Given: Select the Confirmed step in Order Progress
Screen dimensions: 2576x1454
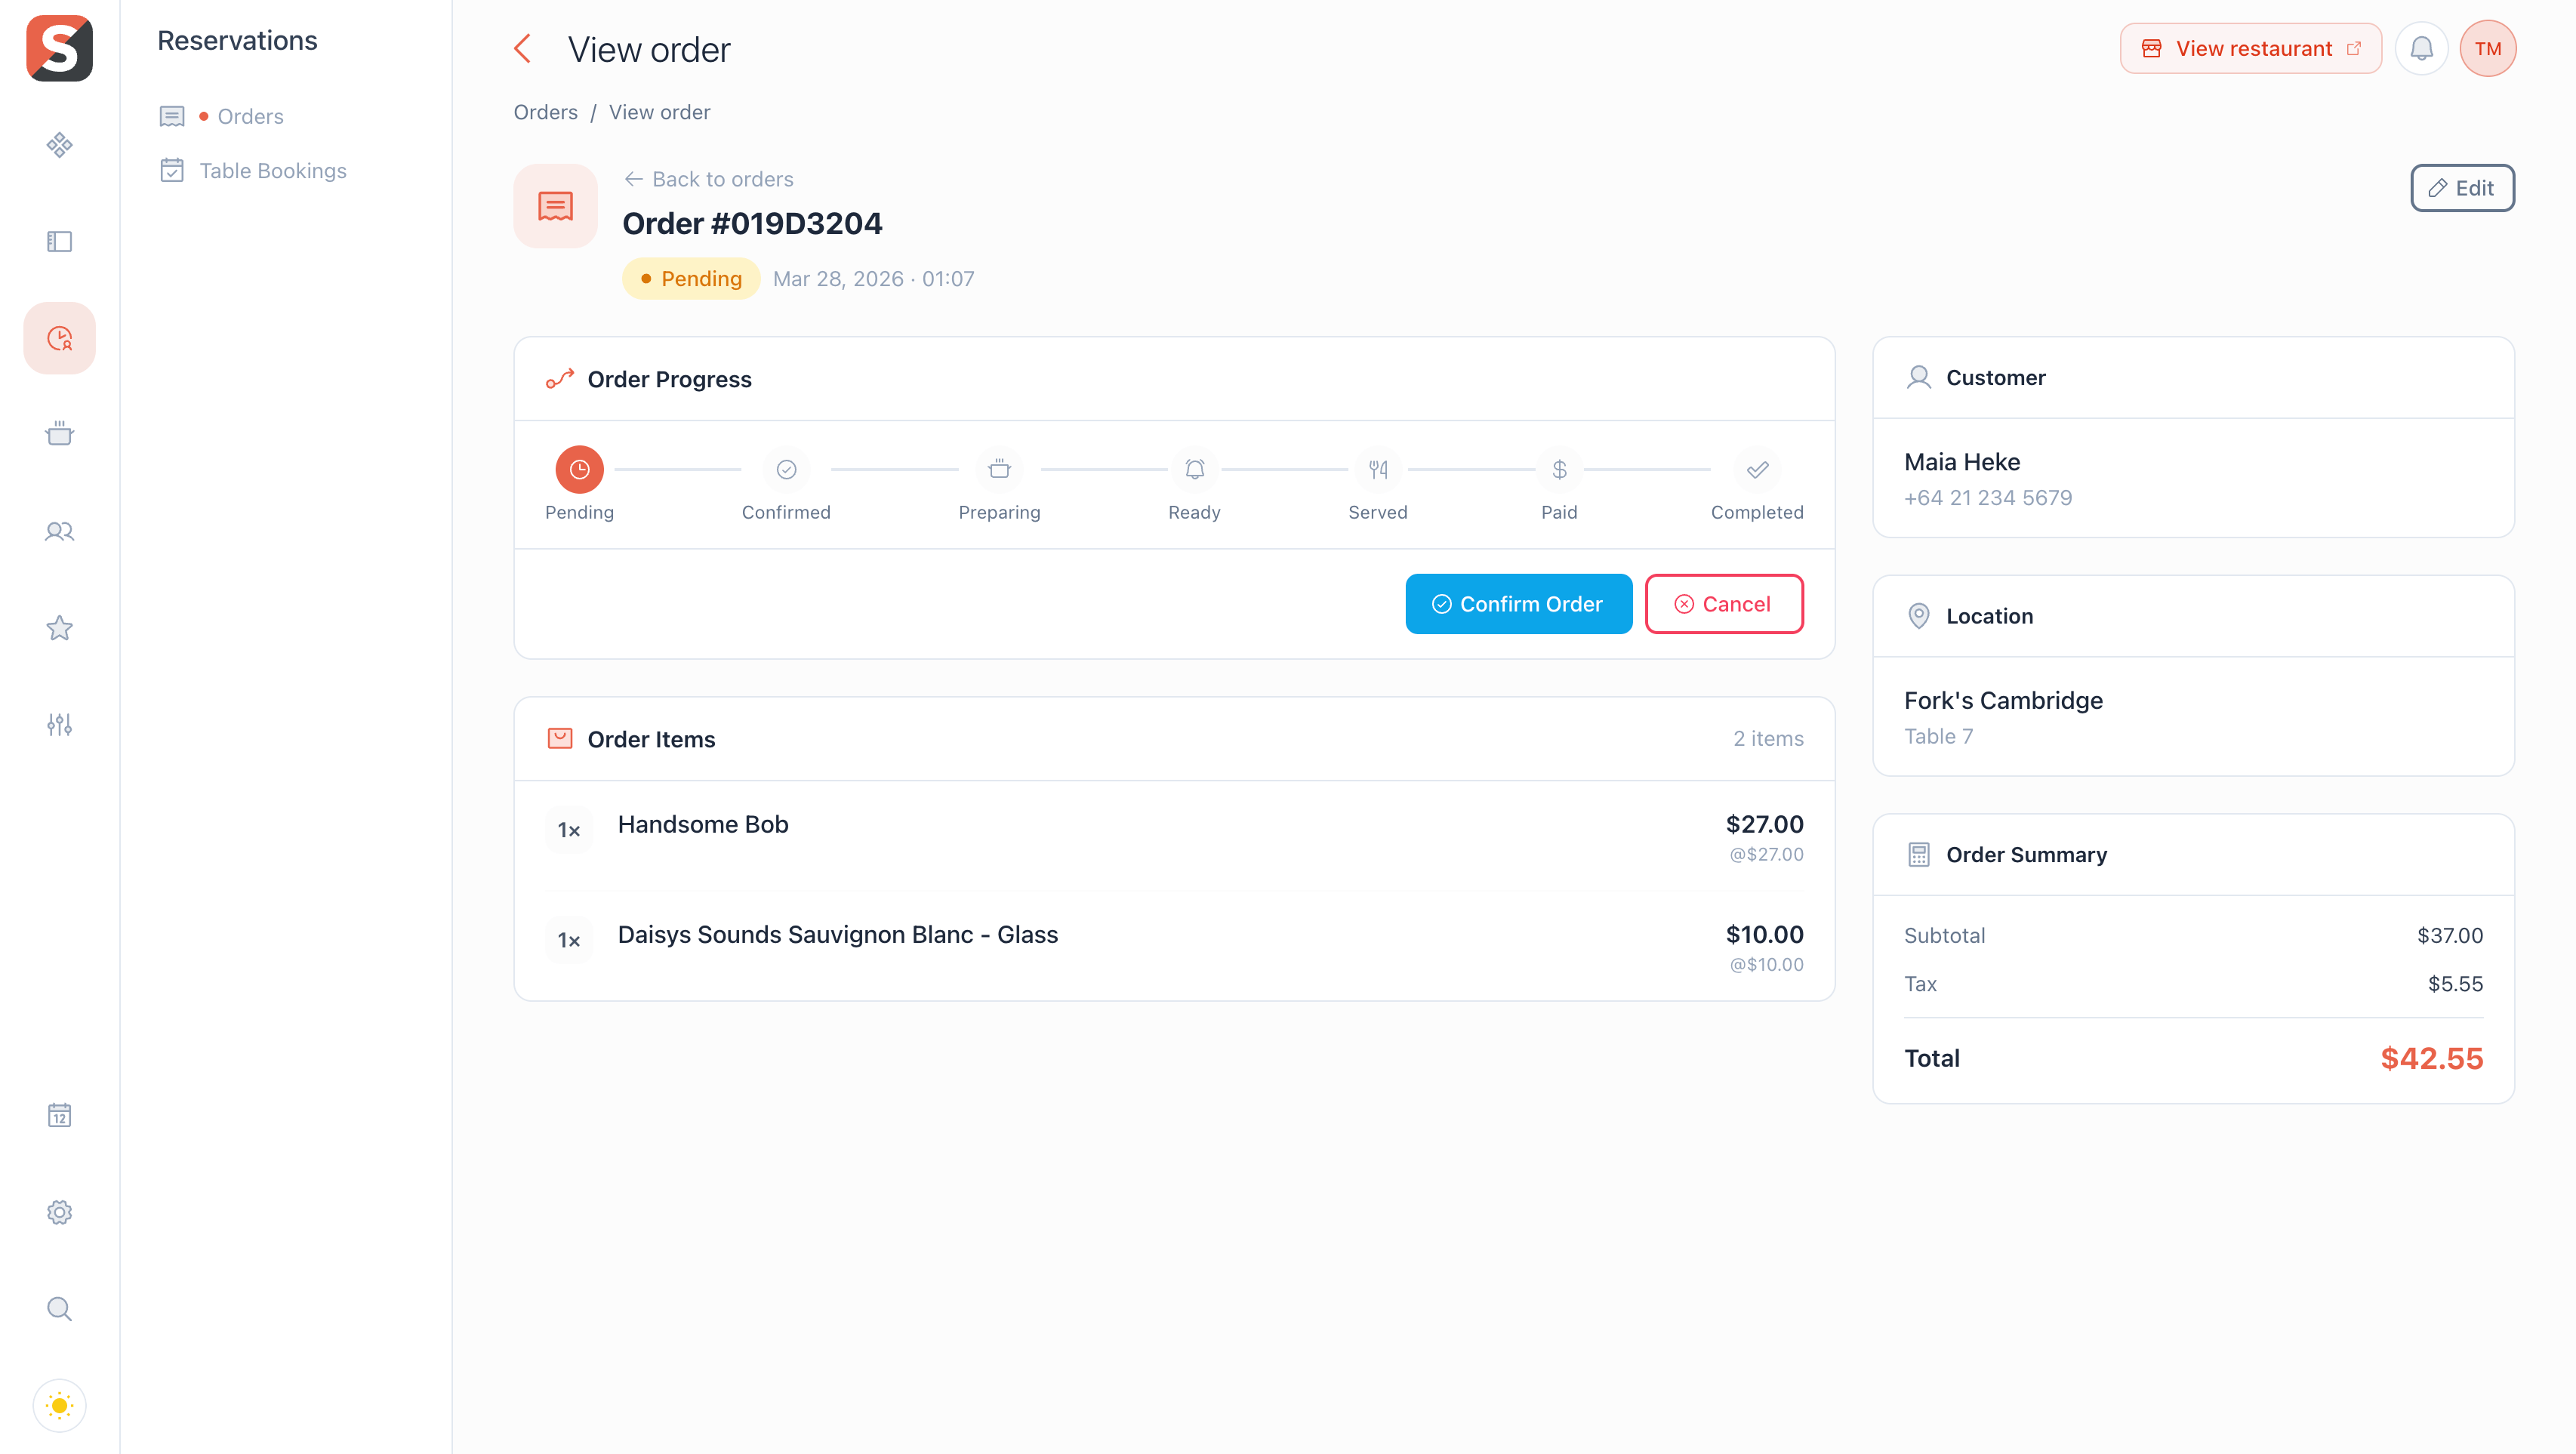Looking at the screenshot, I should coord(786,469).
